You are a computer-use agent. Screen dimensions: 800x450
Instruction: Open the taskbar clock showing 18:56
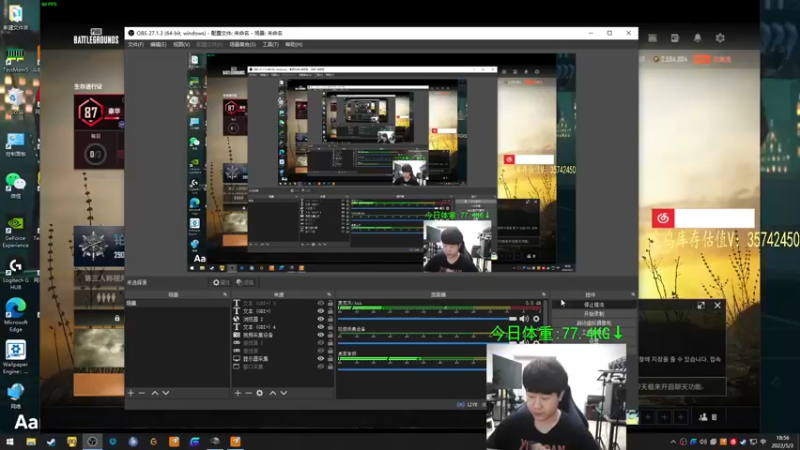point(782,442)
